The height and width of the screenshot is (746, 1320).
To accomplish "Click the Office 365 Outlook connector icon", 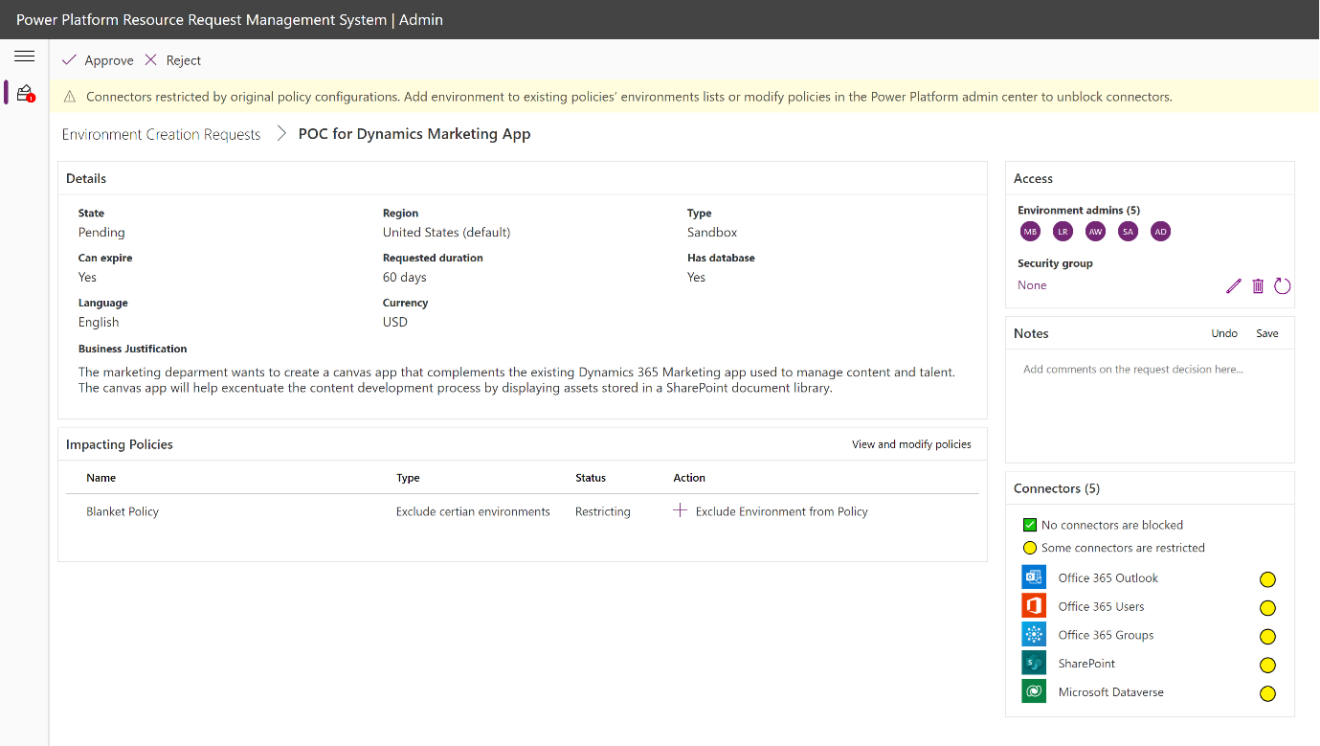I will pyautogui.click(x=1033, y=577).
